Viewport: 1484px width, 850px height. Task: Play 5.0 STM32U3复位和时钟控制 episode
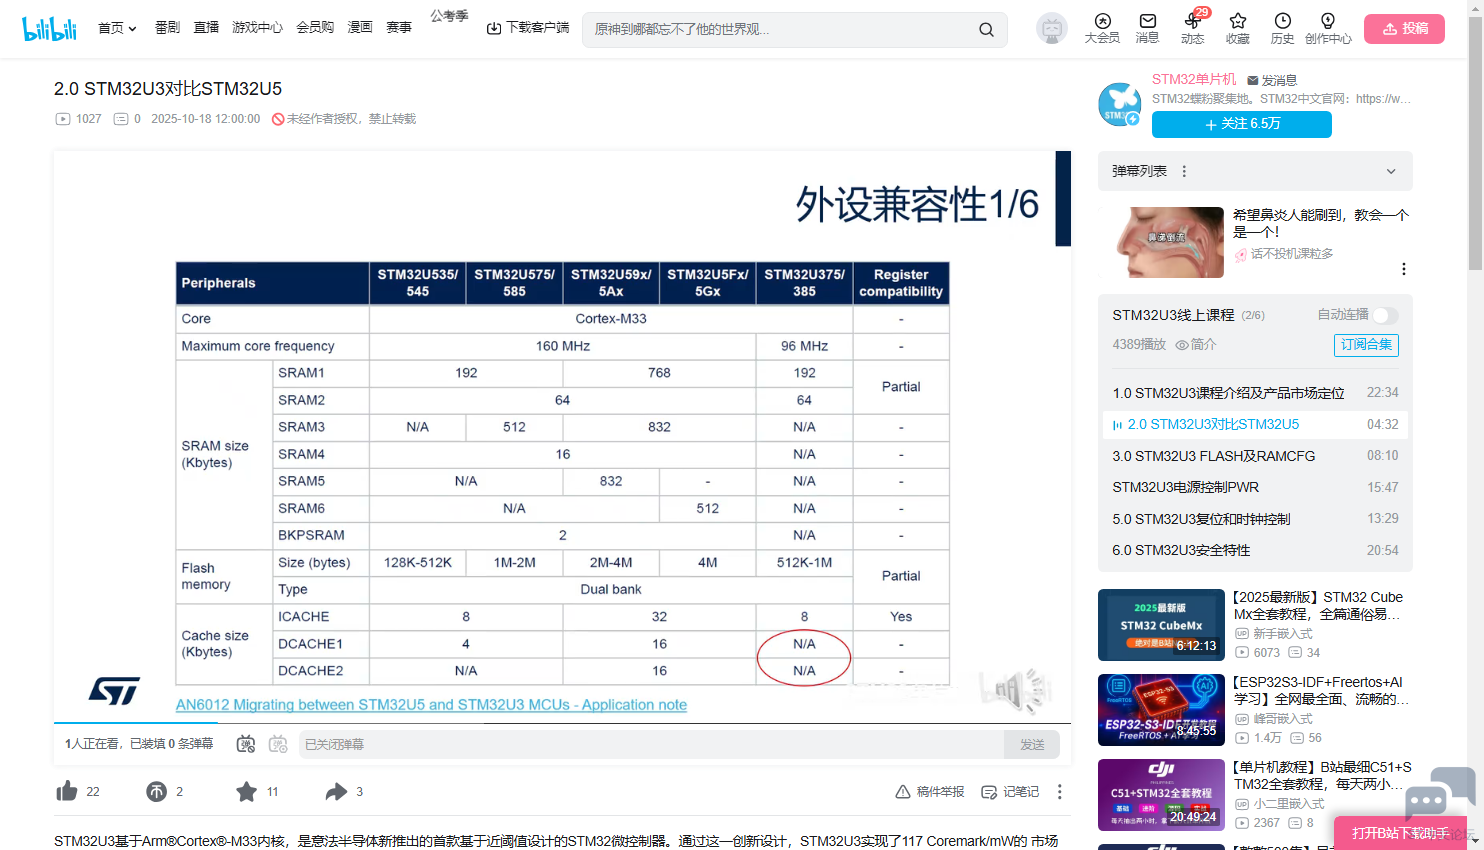[x=1255, y=519]
